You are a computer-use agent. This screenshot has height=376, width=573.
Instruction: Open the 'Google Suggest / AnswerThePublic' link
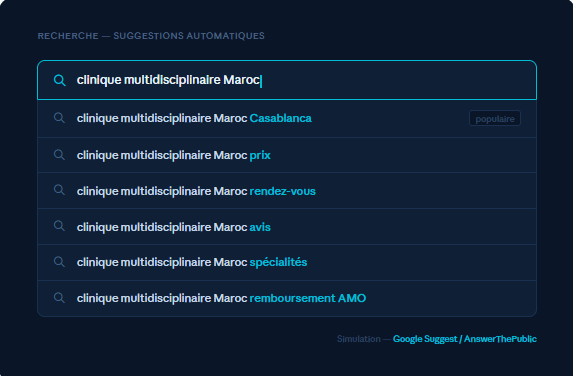(x=464, y=339)
